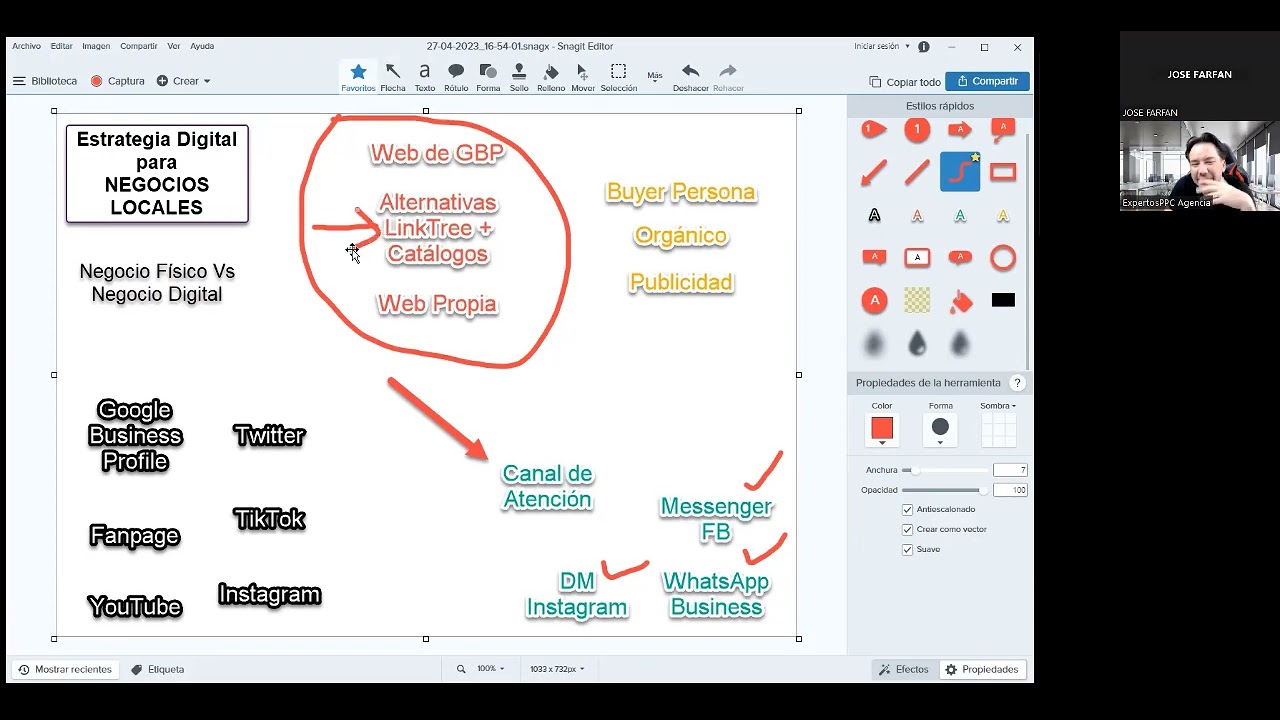1280x720 pixels.
Task: Open the Sombra shadow dropdown
Action: [x=997, y=406]
